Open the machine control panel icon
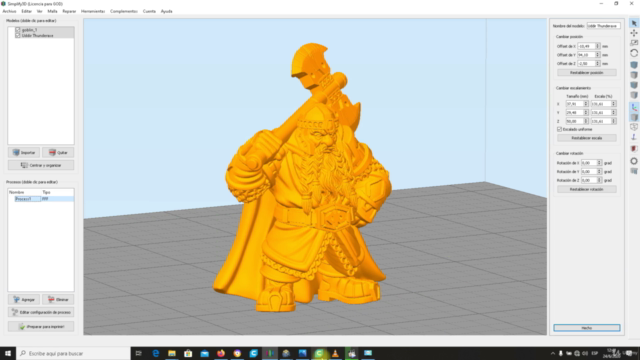 634,171
